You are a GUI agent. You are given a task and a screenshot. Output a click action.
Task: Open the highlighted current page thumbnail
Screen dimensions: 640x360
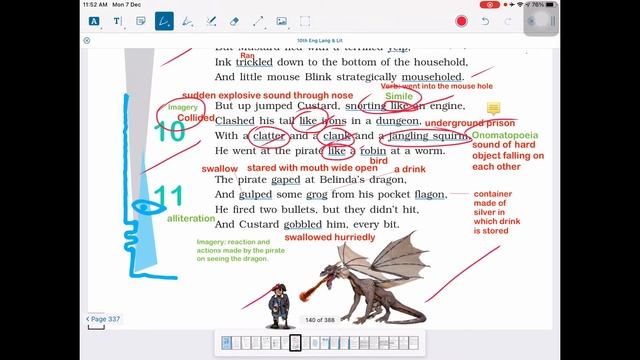click(296, 343)
